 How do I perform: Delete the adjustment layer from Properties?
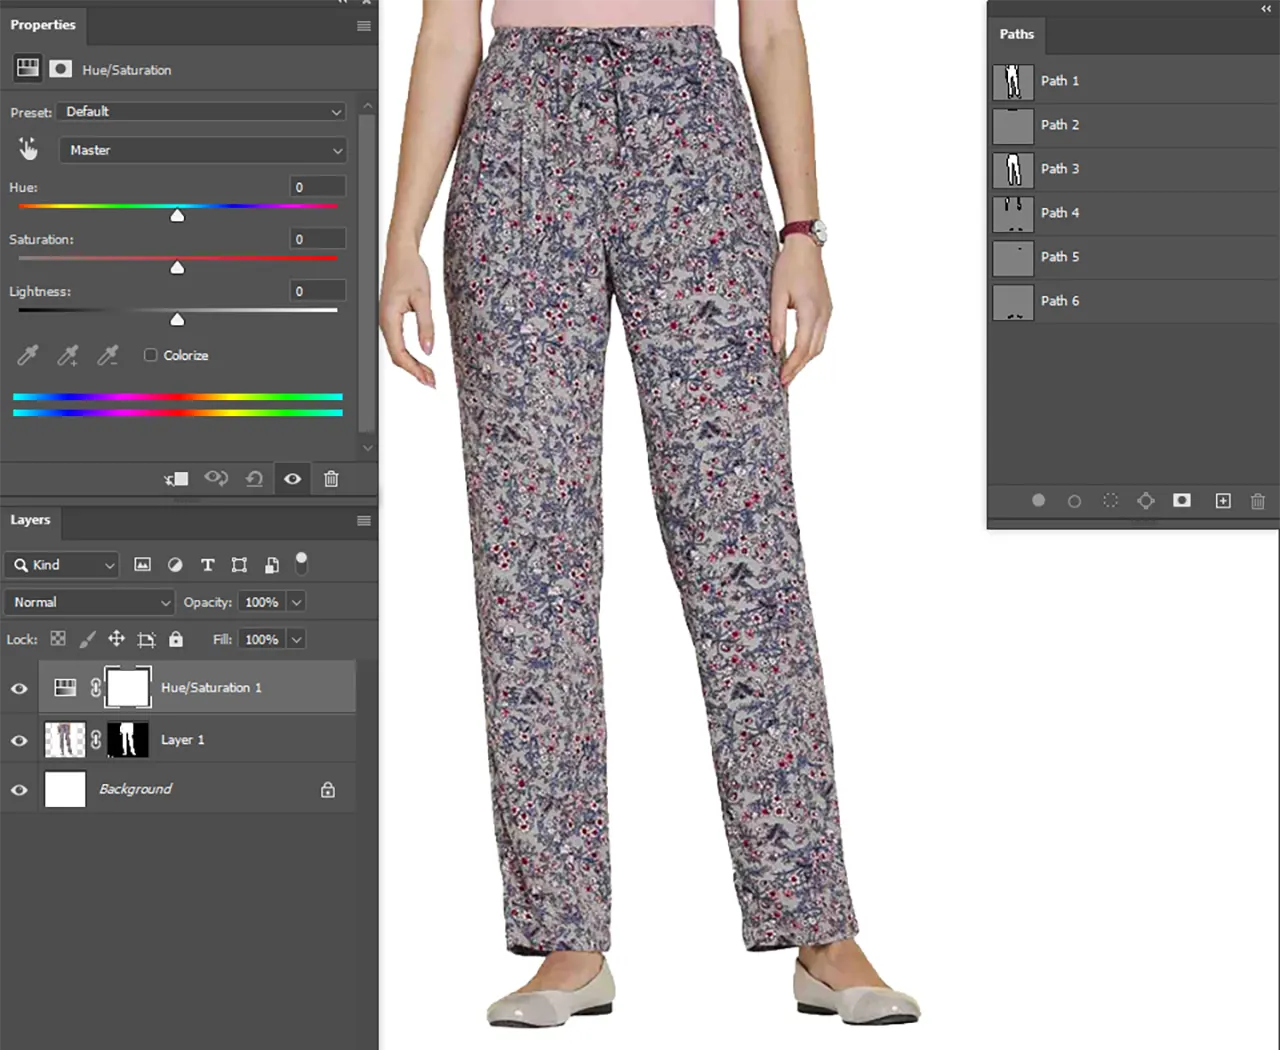331,479
